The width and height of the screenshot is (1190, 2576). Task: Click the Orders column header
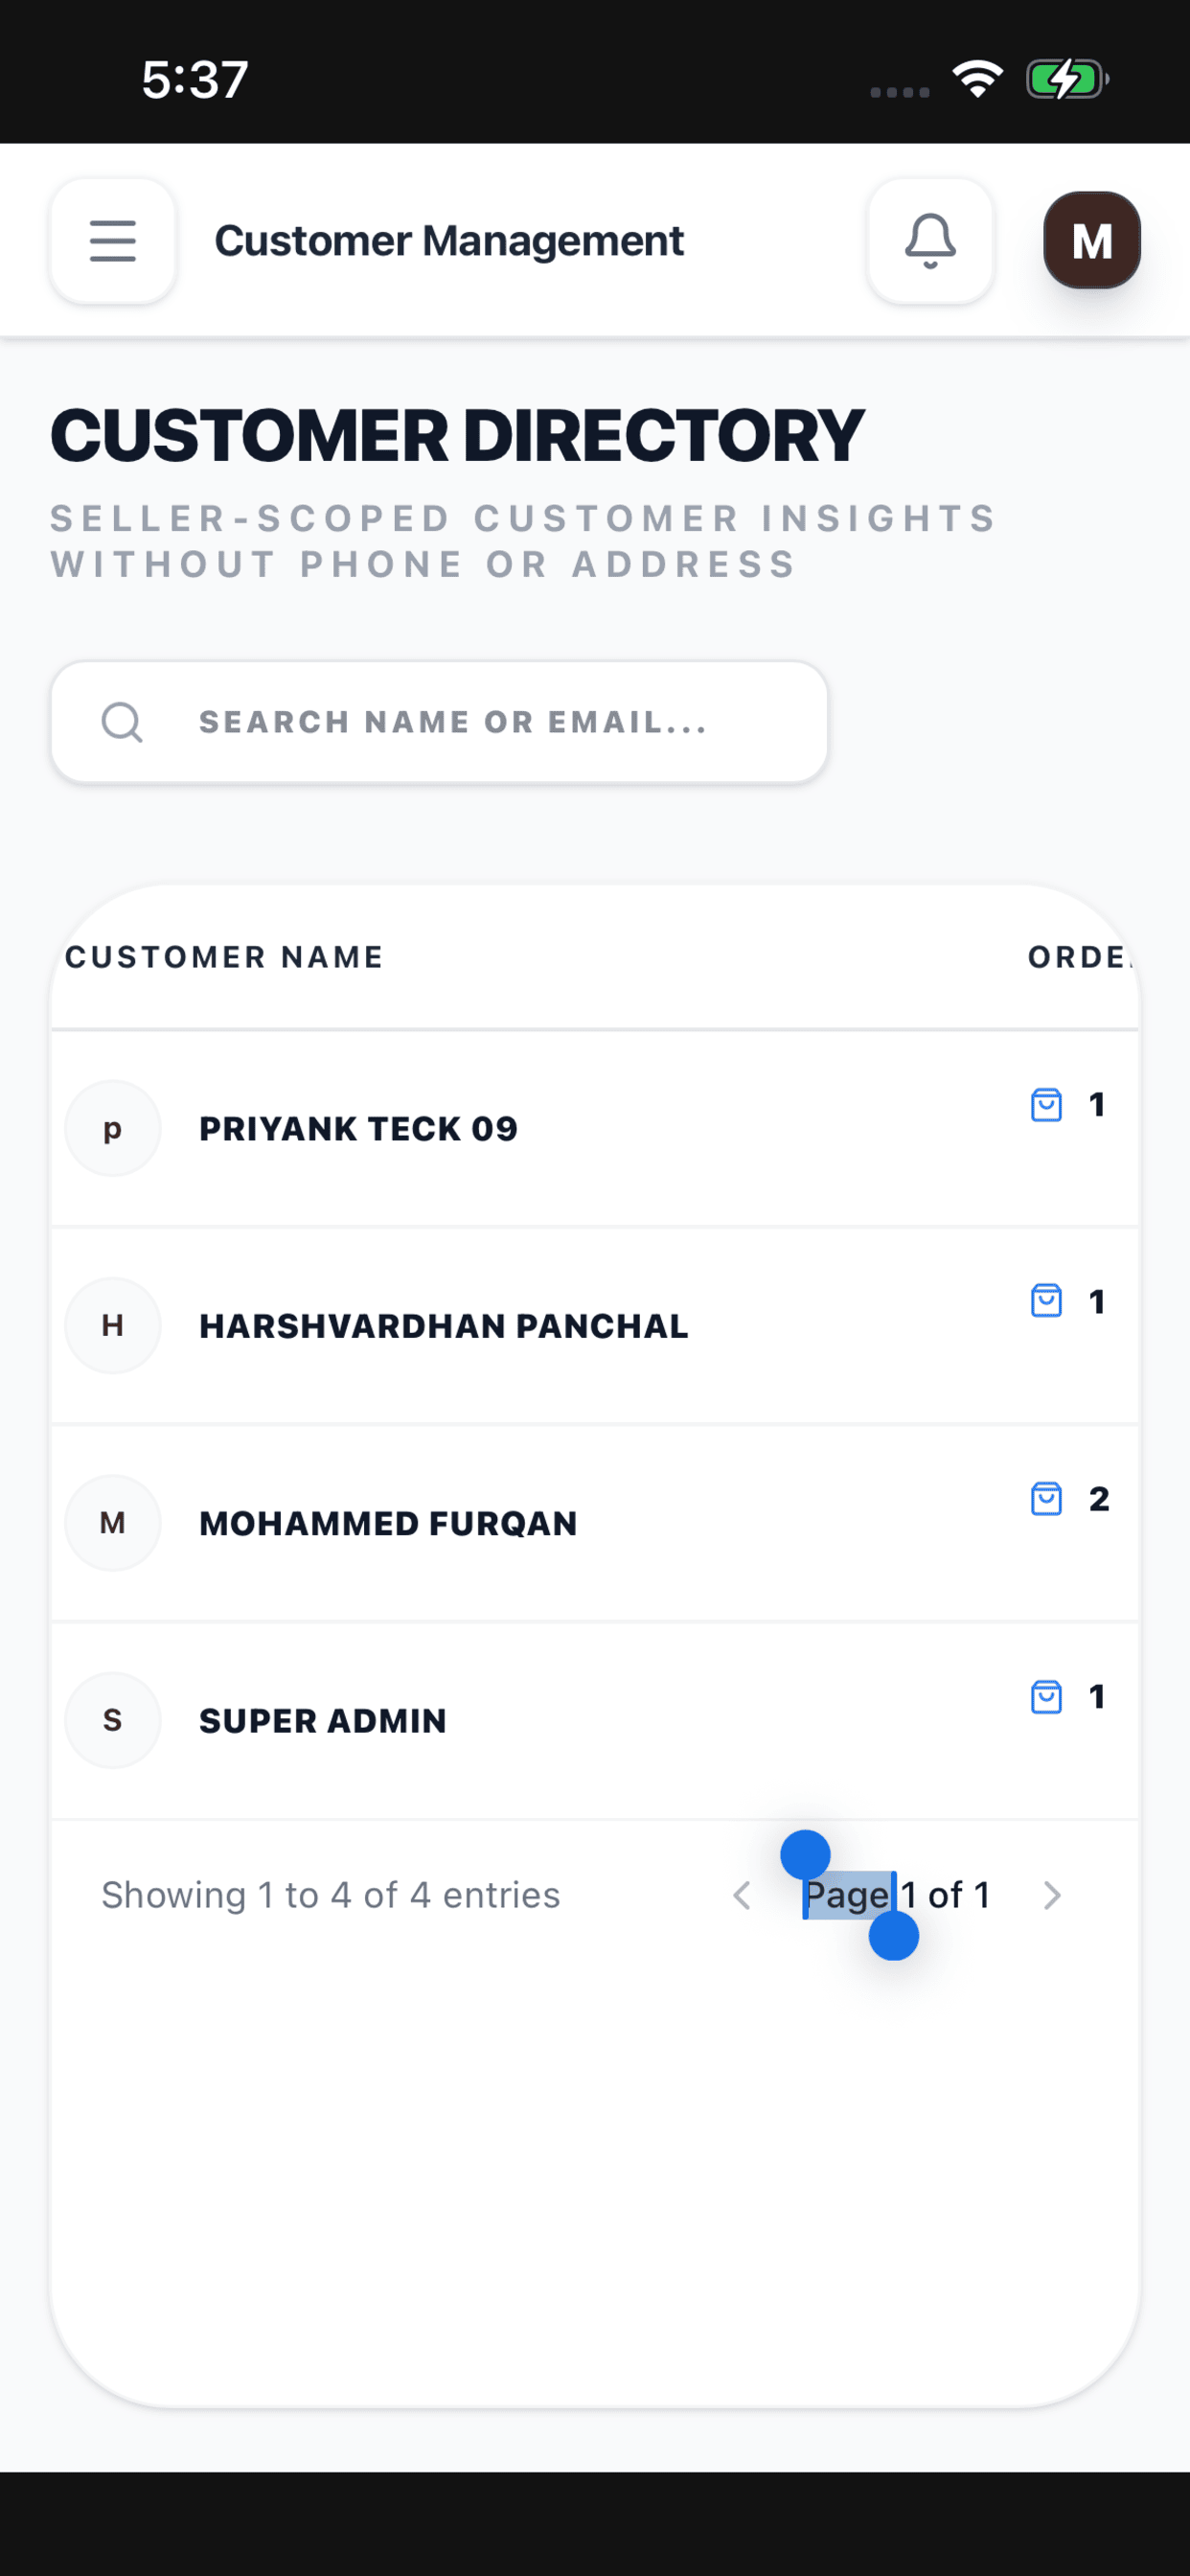click(1080, 957)
